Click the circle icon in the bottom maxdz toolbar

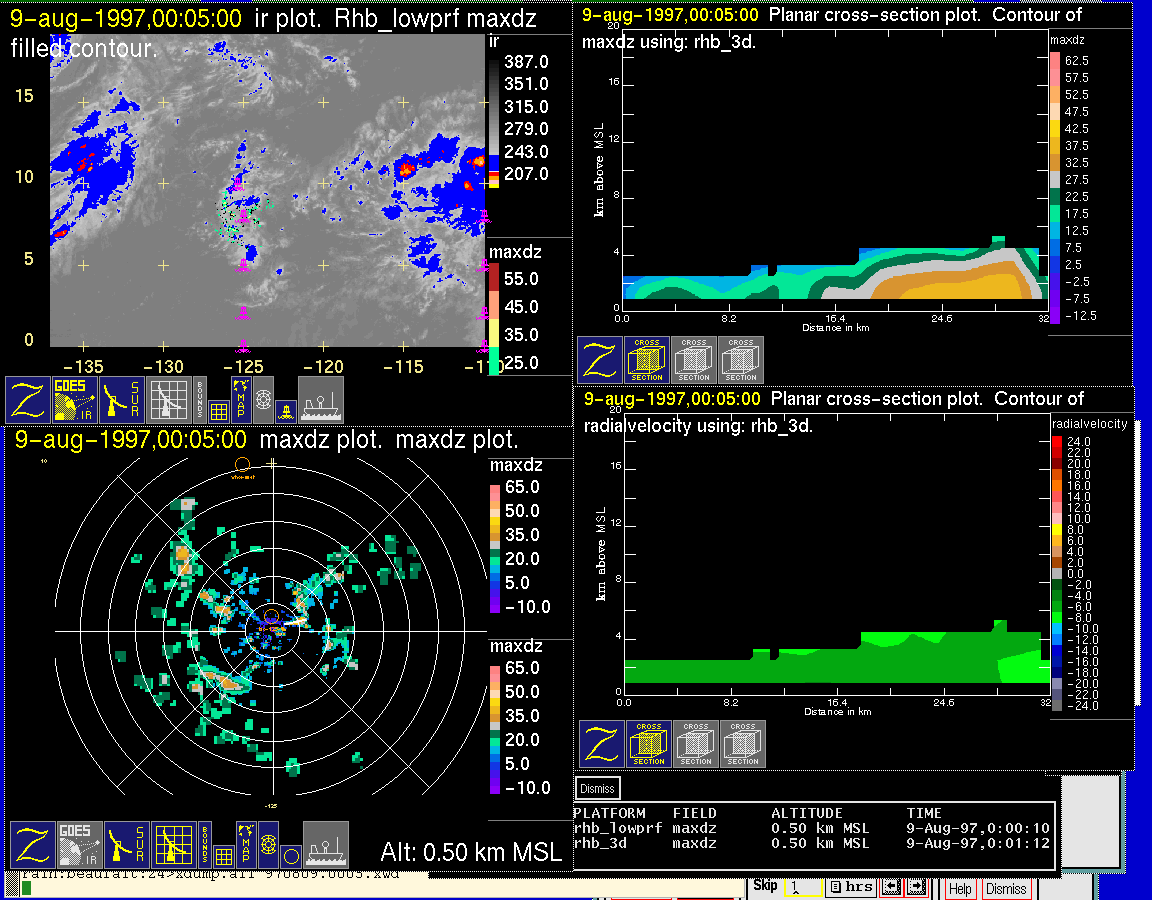coord(290,856)
